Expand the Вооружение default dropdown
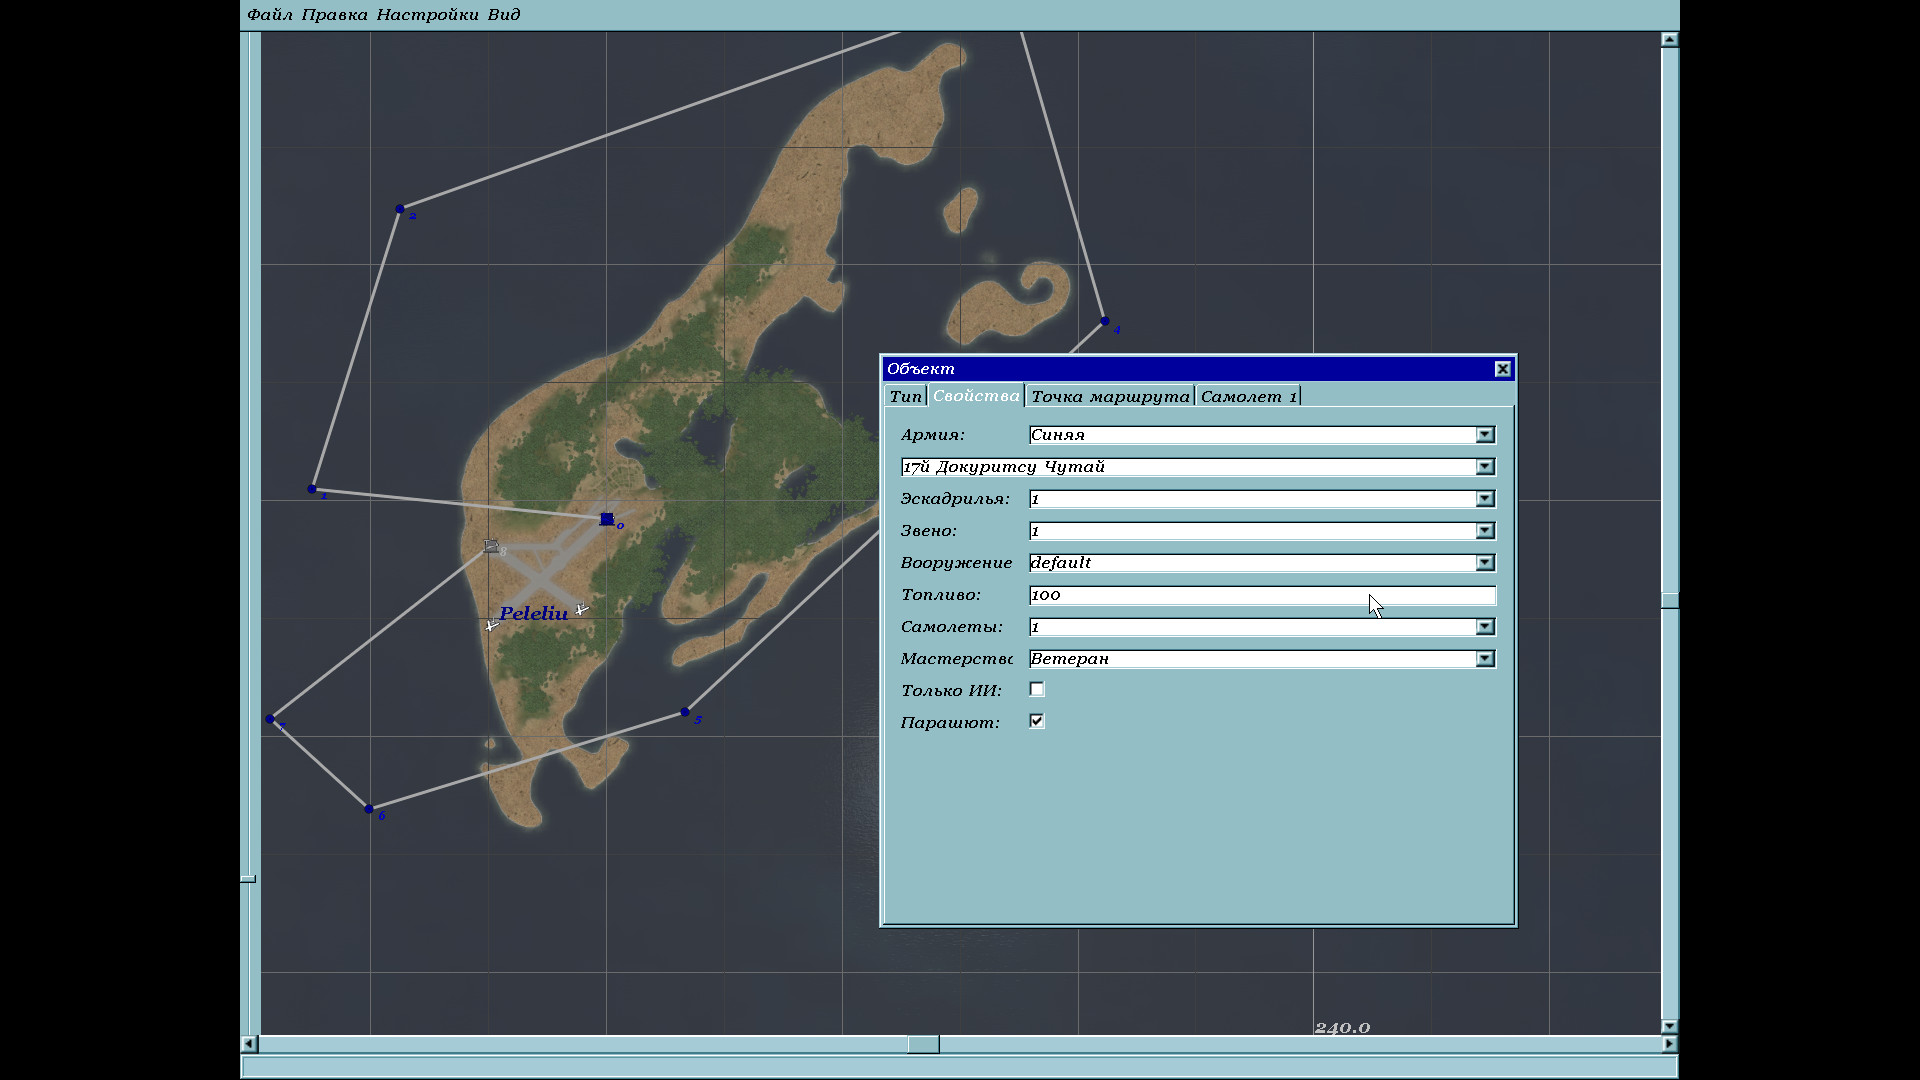This screenshot has width=1920, height=1080. pos(1485,563)
